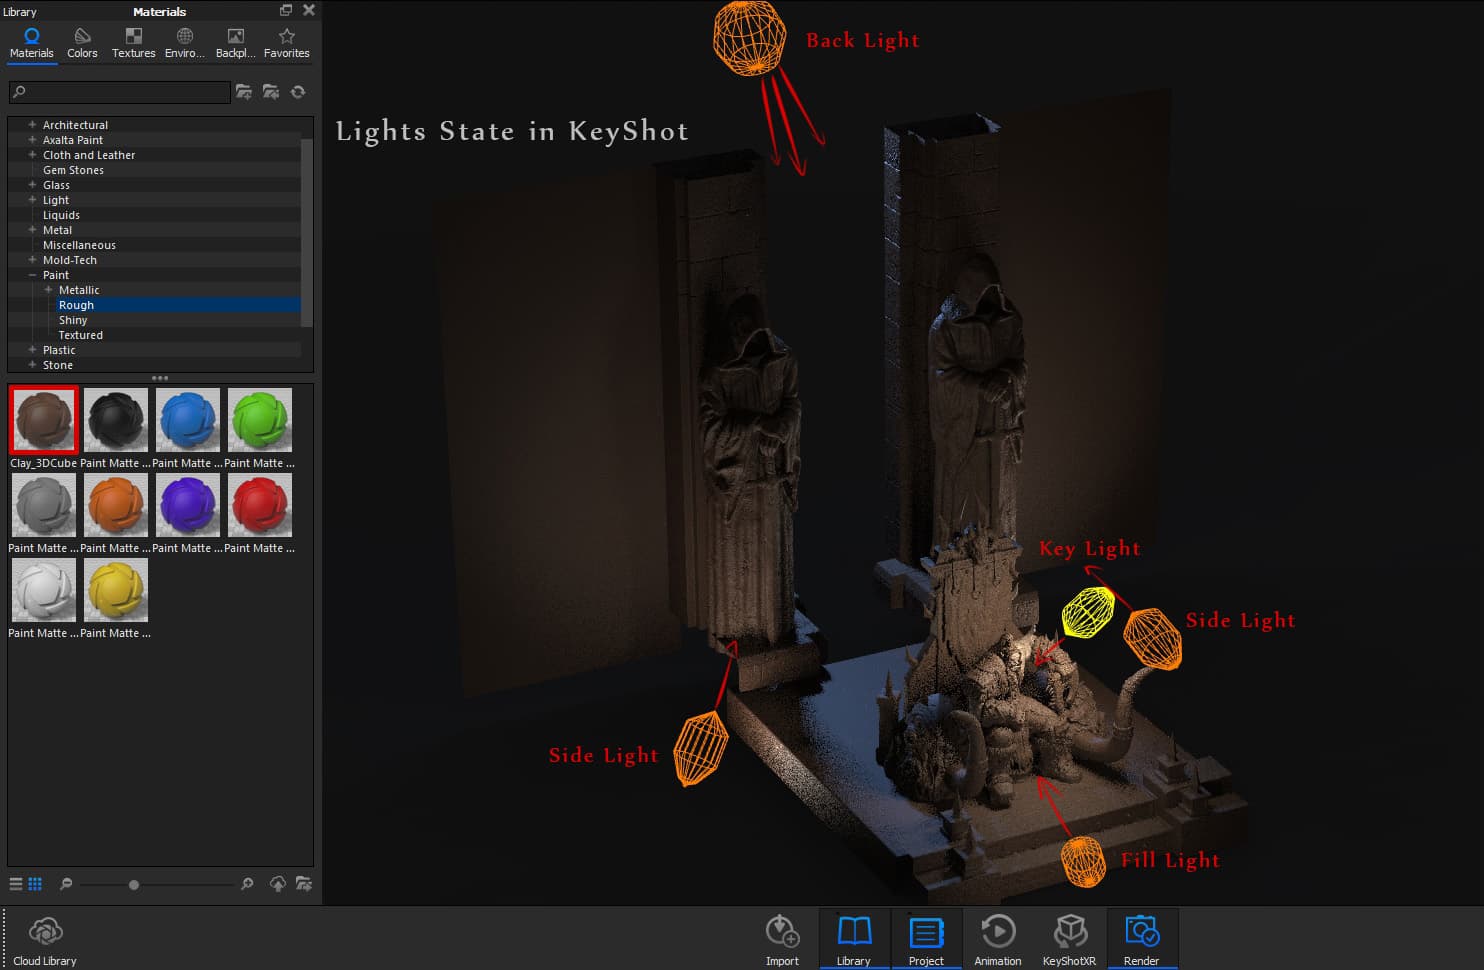Open the Colors library tab
Screen dimensions: 1484x970
(x=82, y=43)
